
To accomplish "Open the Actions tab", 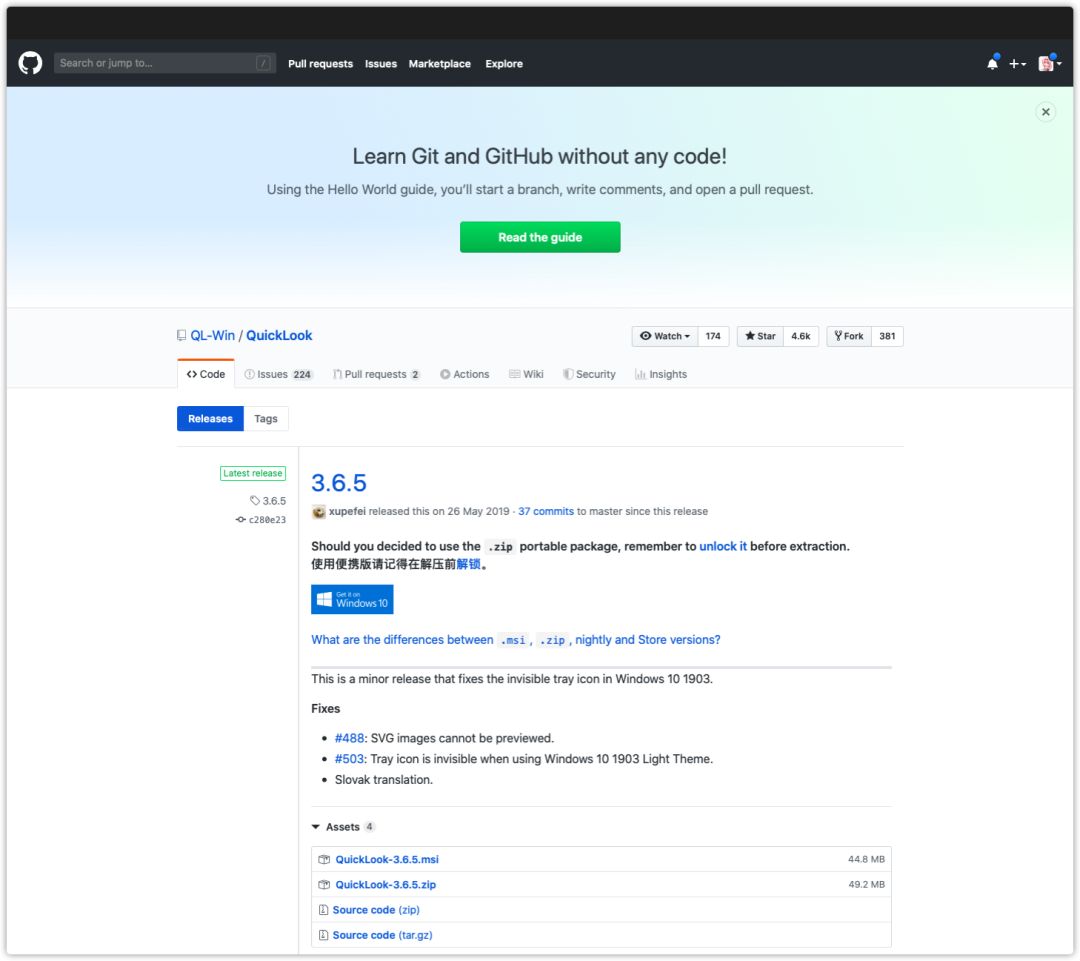I will click(x=465, y=374).
